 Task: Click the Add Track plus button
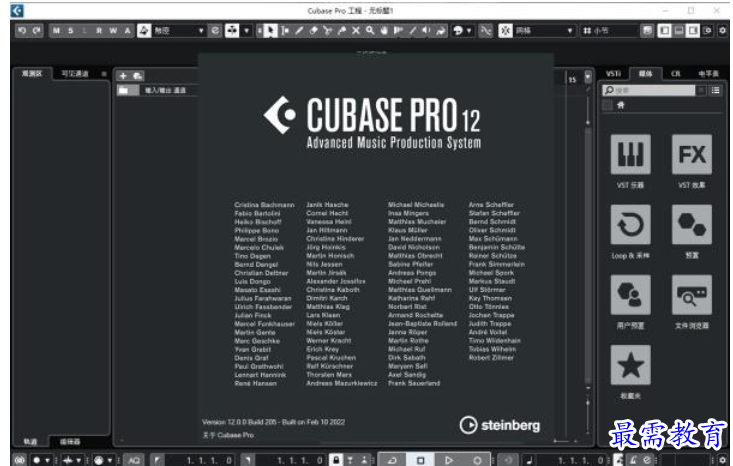123,76
